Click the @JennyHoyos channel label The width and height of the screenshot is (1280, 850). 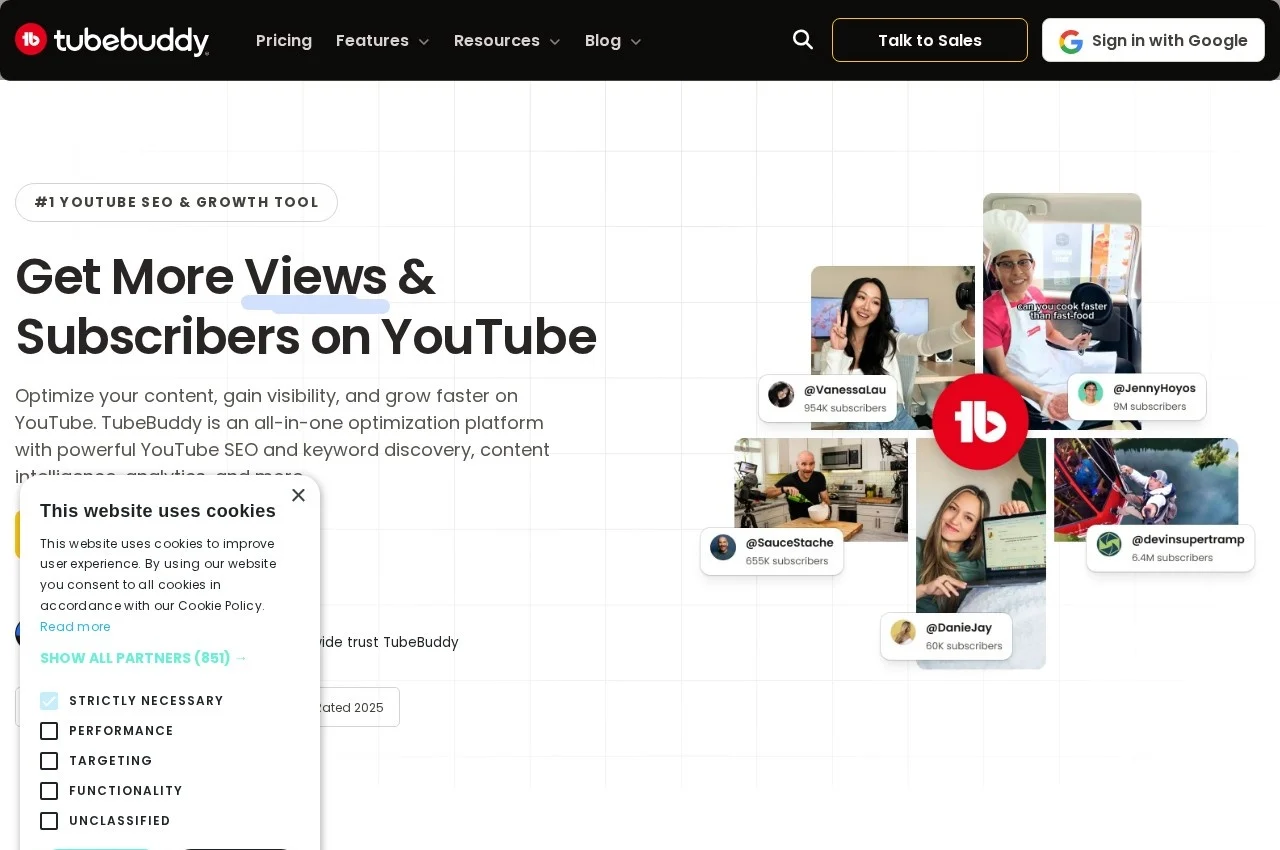(1154, 388)
